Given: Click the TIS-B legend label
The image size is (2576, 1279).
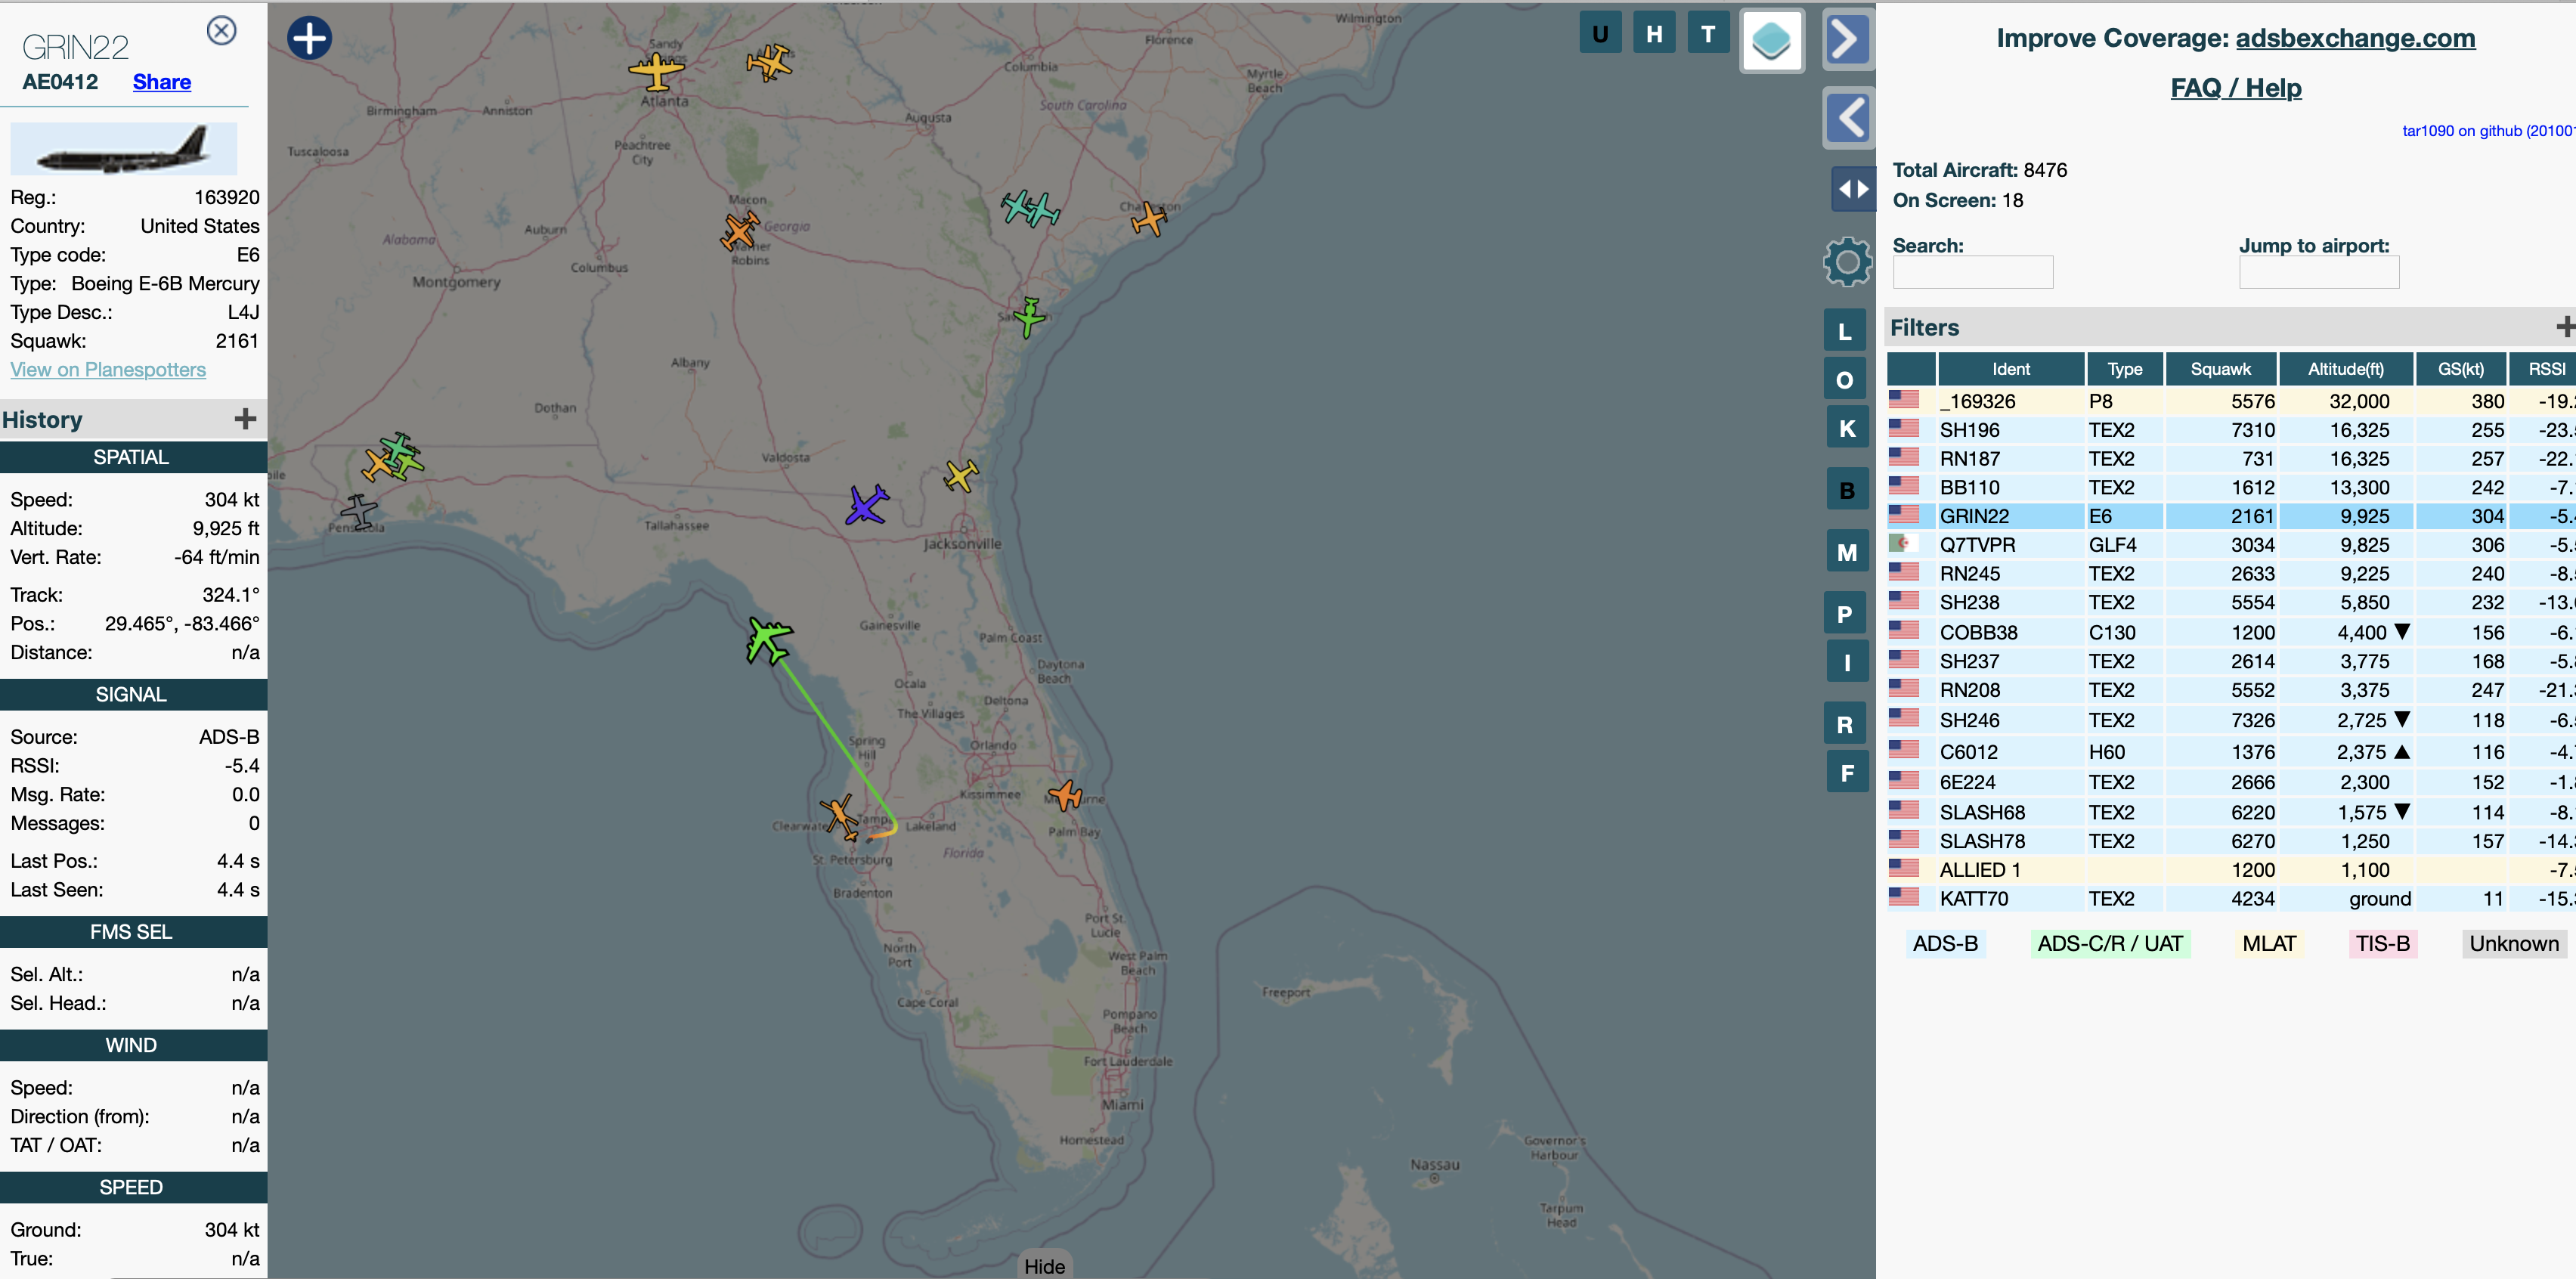Looking at the screenshot, I should 2382,943.
